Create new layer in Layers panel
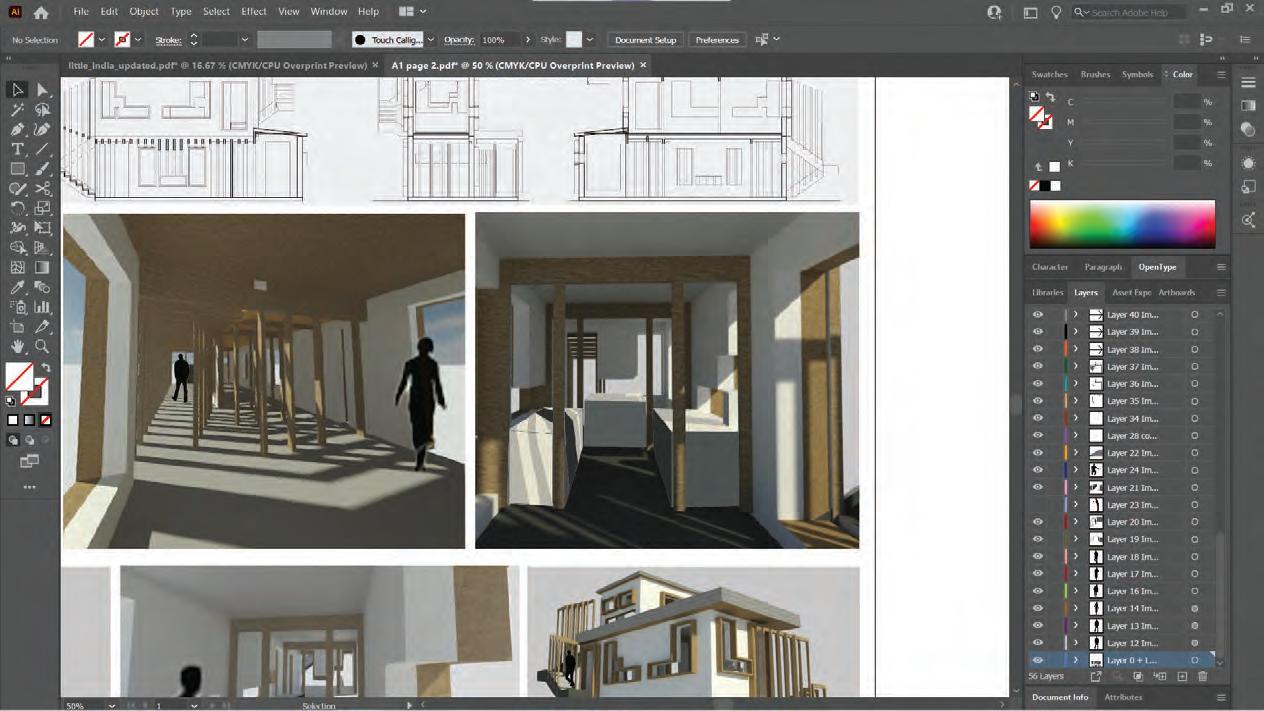1264x711 pixels. pyautogui.click(x=1182, y=677)
